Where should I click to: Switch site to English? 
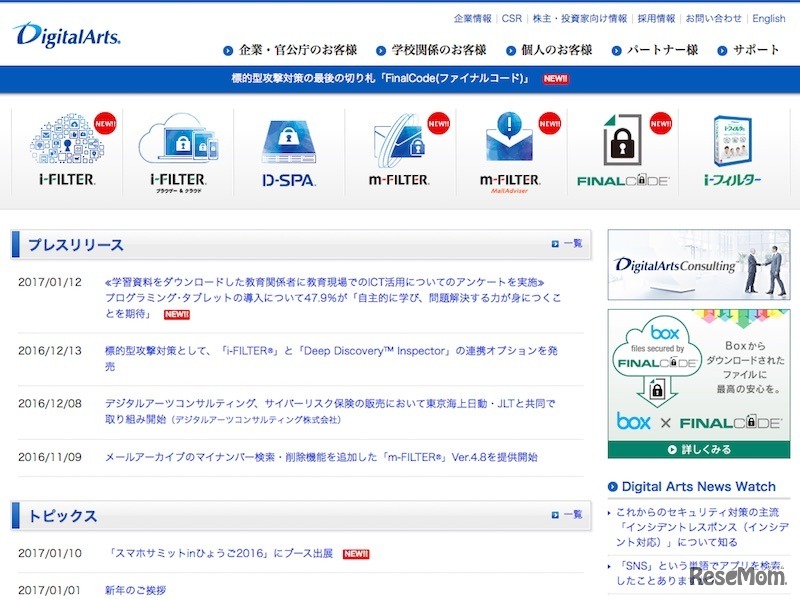(769, 18)
